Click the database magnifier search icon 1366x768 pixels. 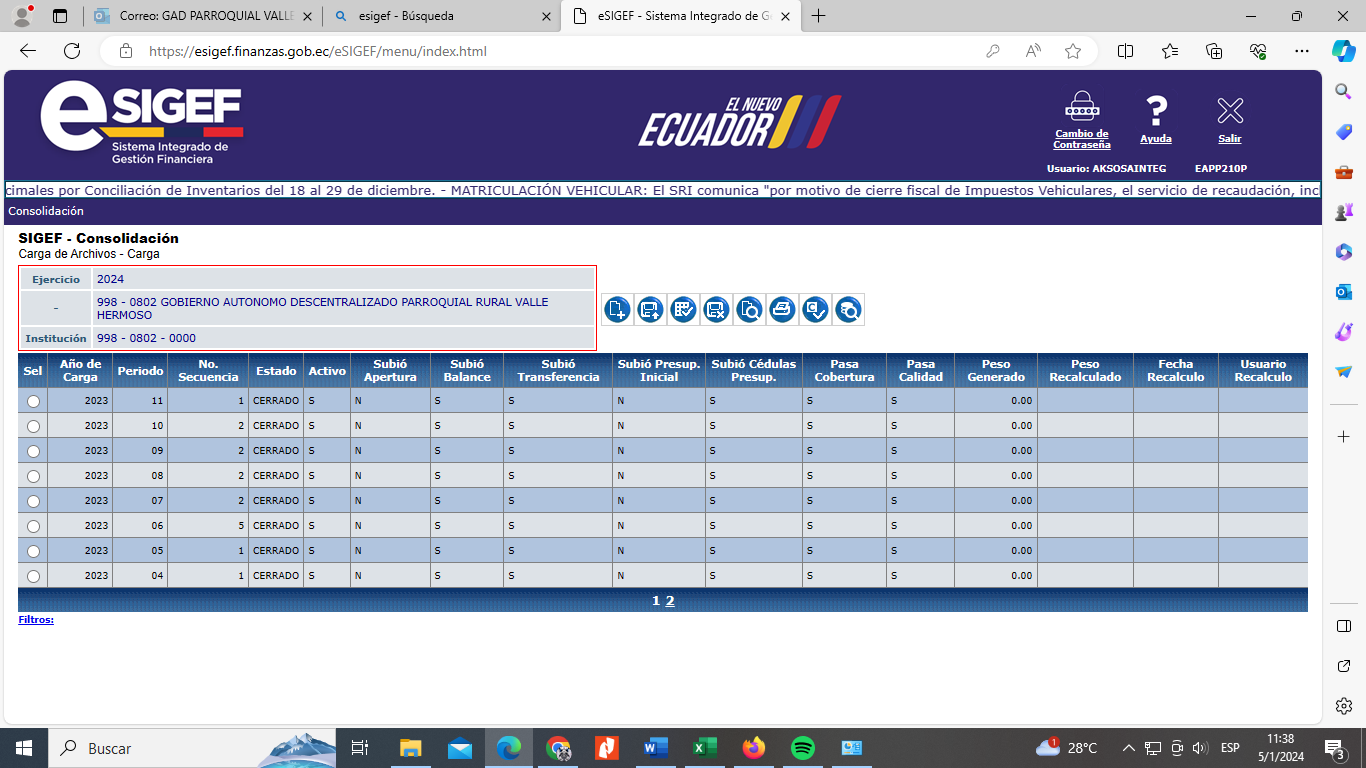click(x=848, y=310)
